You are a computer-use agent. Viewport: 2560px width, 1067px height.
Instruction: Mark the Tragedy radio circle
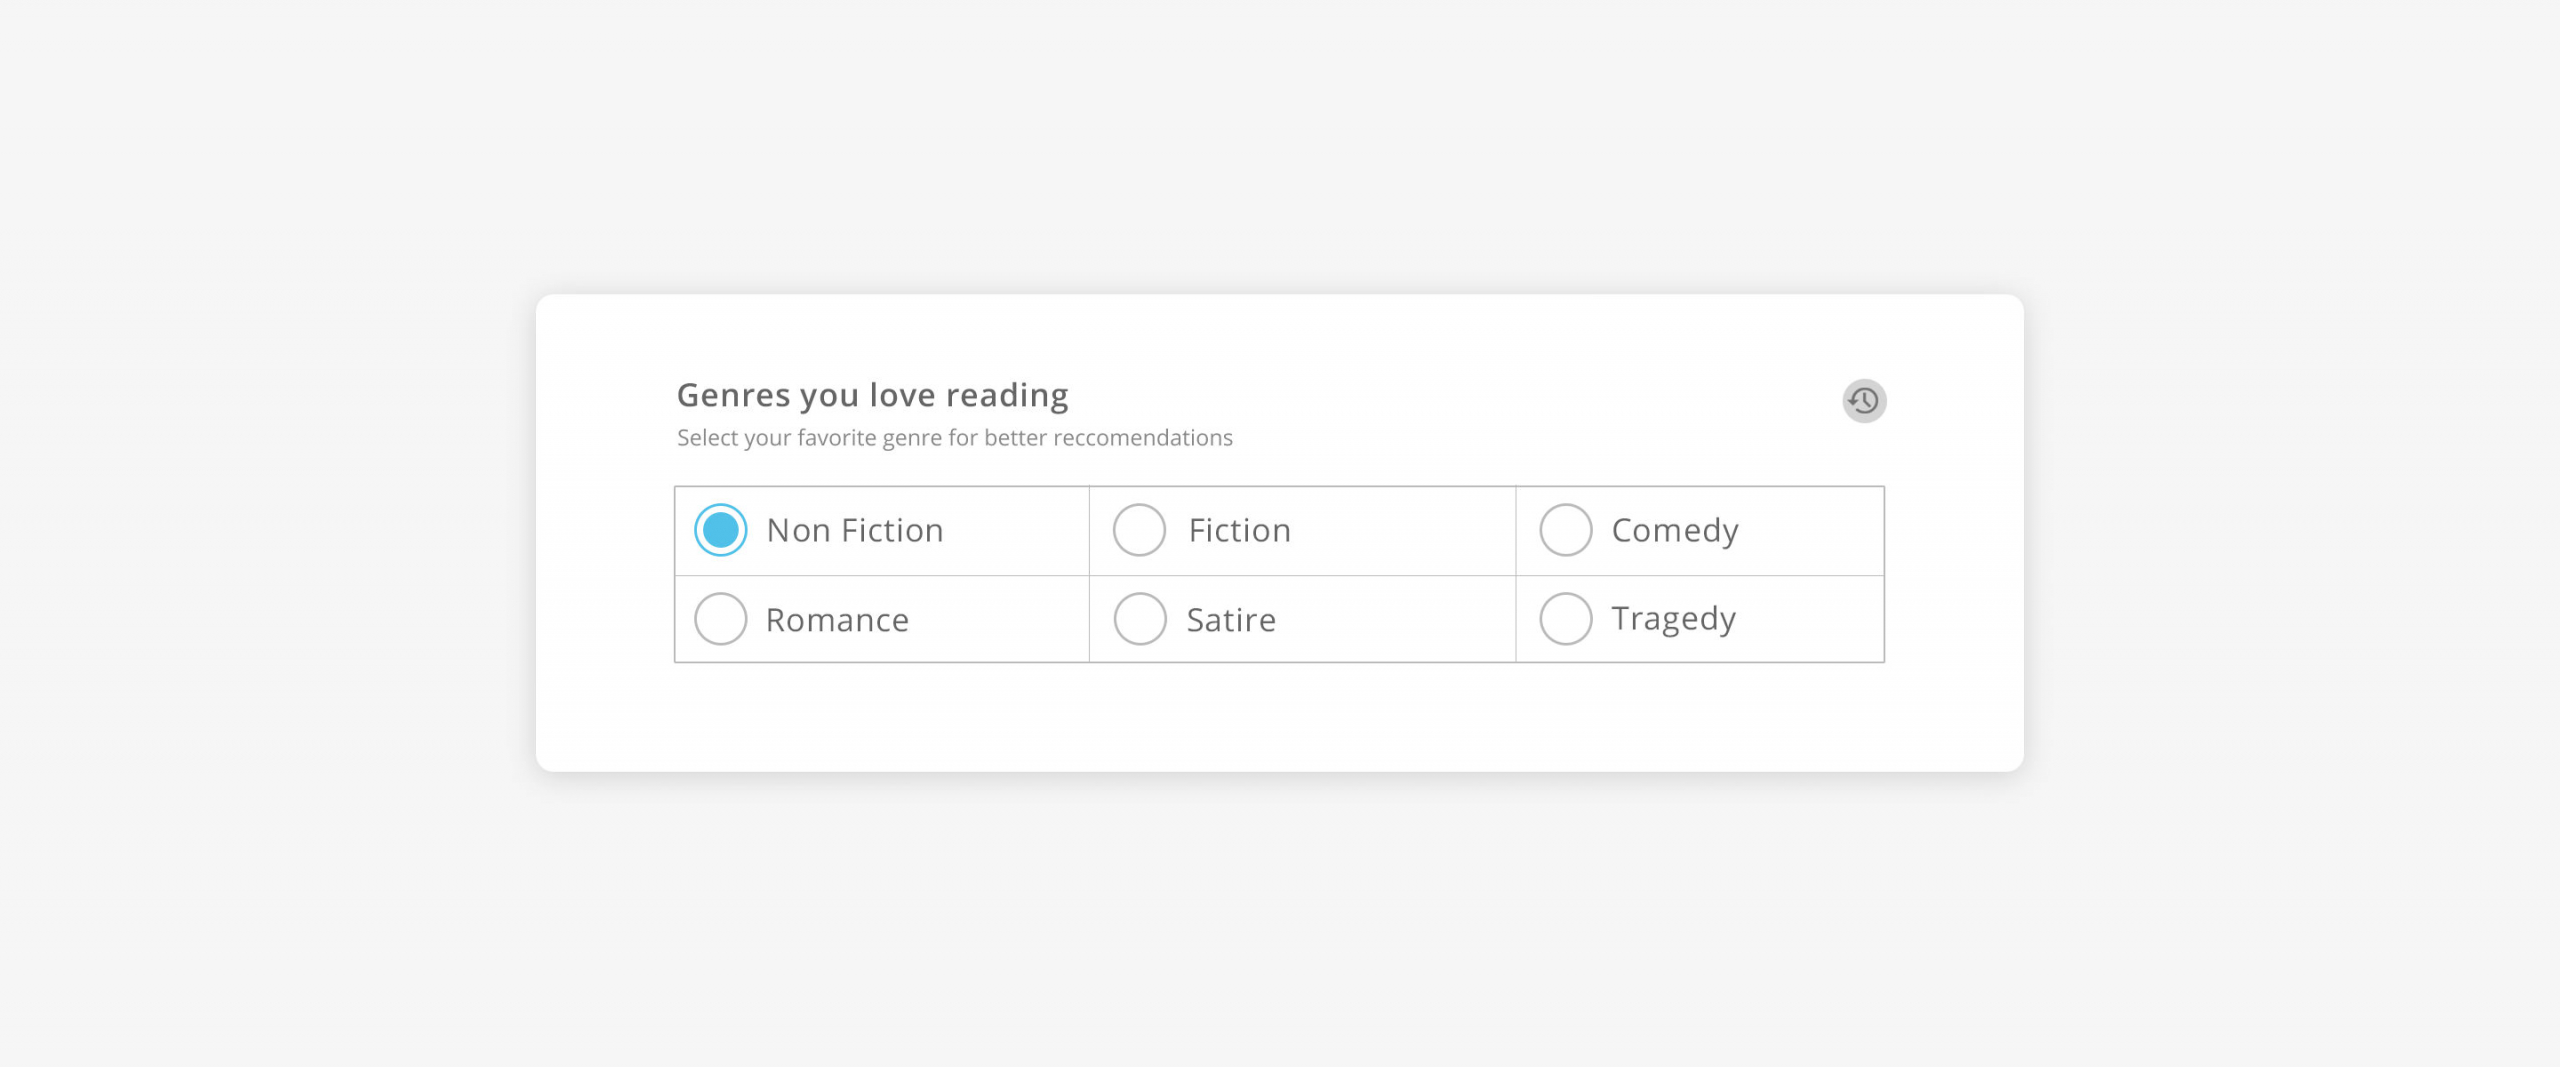pos(1565,619)
